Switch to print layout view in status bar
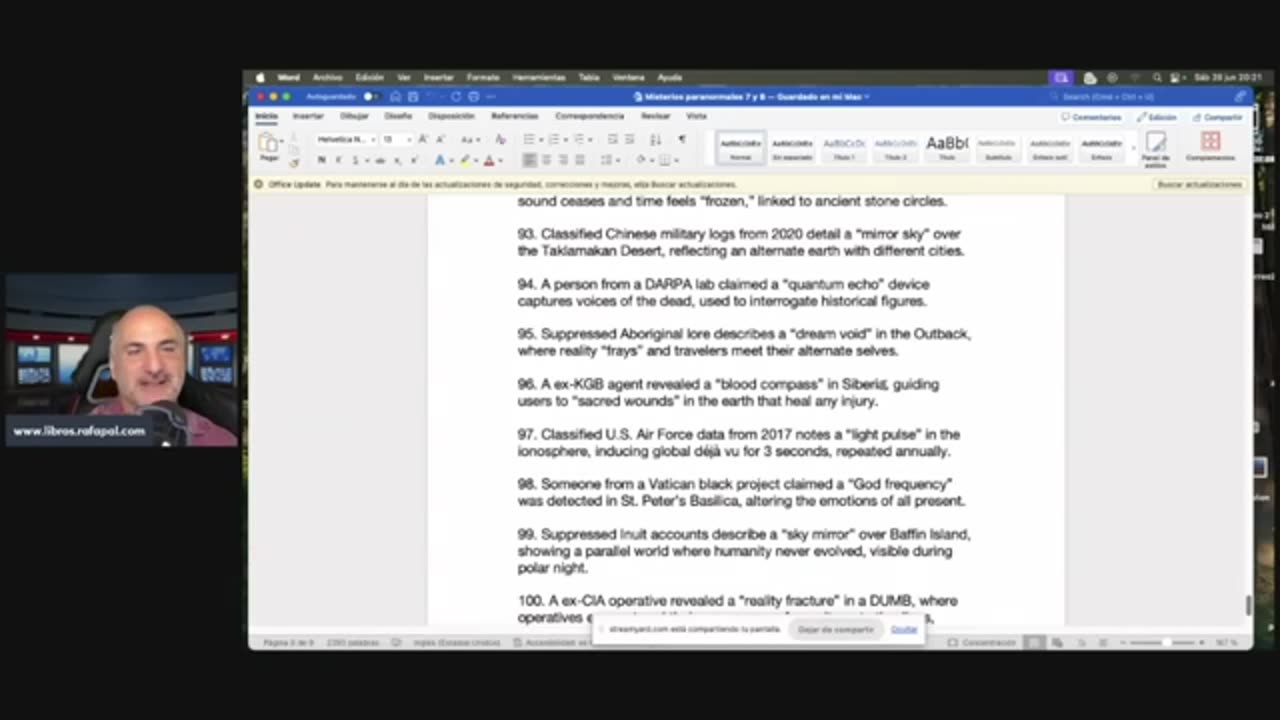Image resolution: width=1280 pixels, height=720 pixels. pyautogui.click(x=1035, y=643)
